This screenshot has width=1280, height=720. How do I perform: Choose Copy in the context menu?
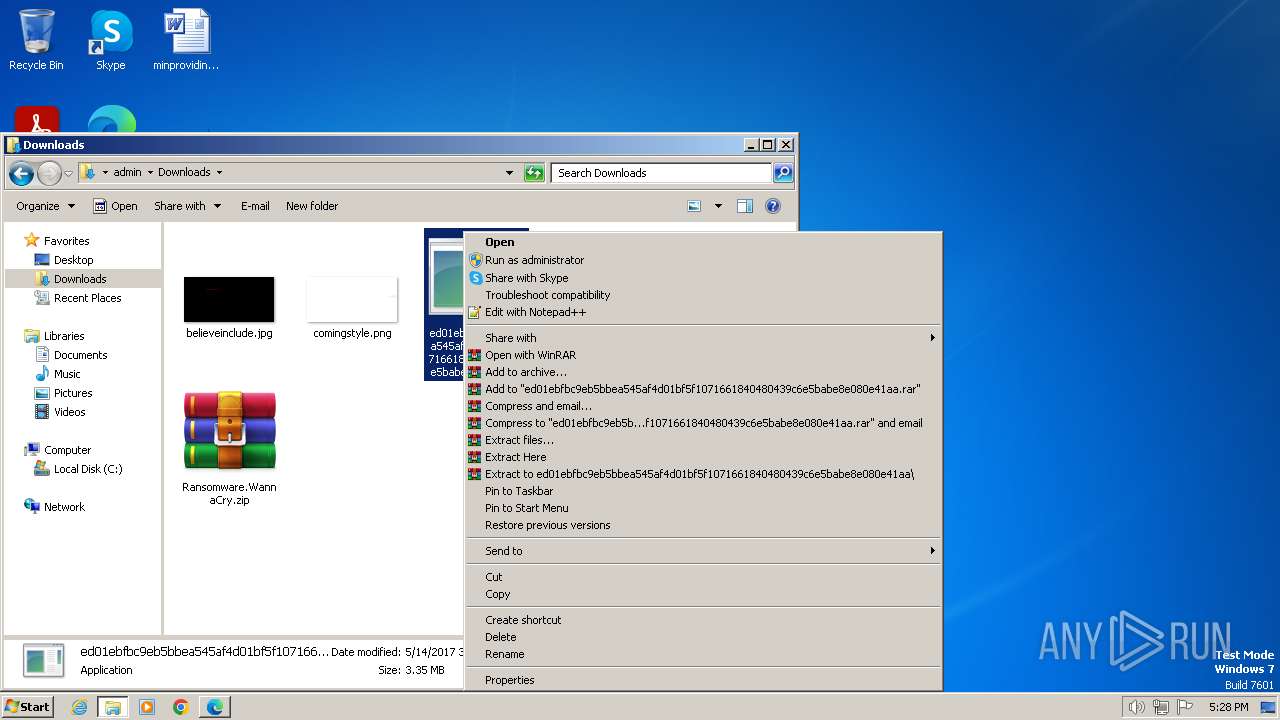[704, 594]
